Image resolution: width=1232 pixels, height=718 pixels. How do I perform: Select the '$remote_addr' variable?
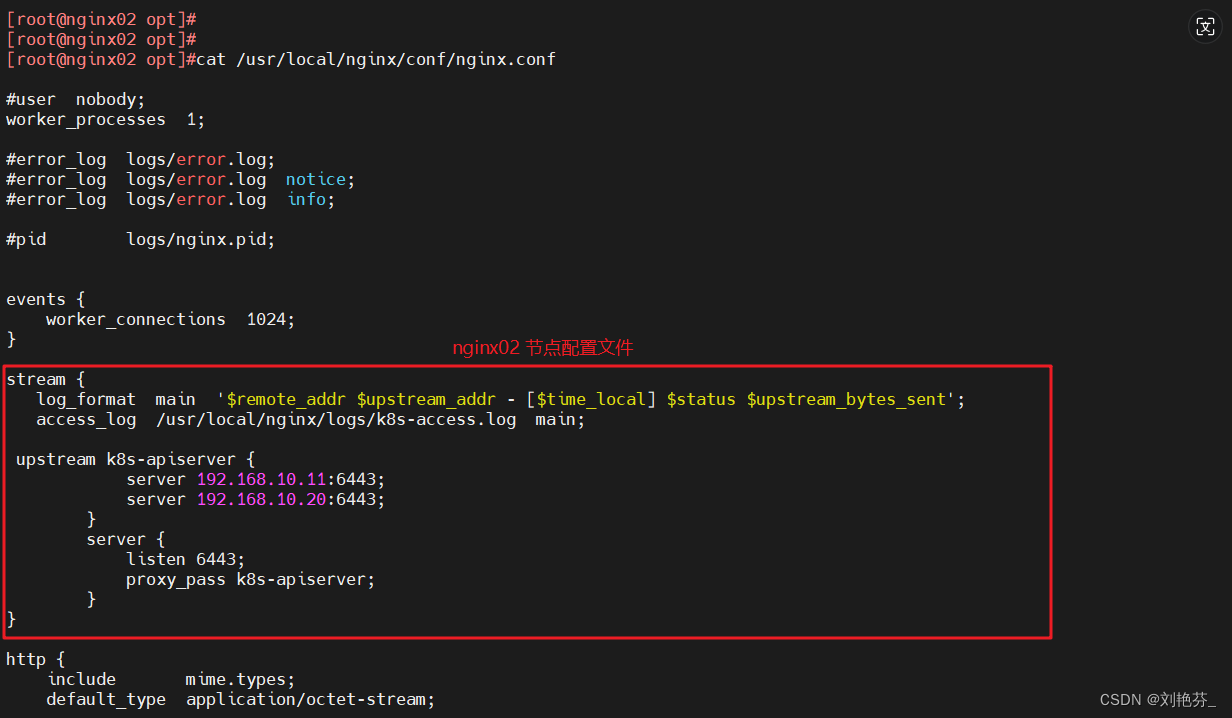pos(286,400)
